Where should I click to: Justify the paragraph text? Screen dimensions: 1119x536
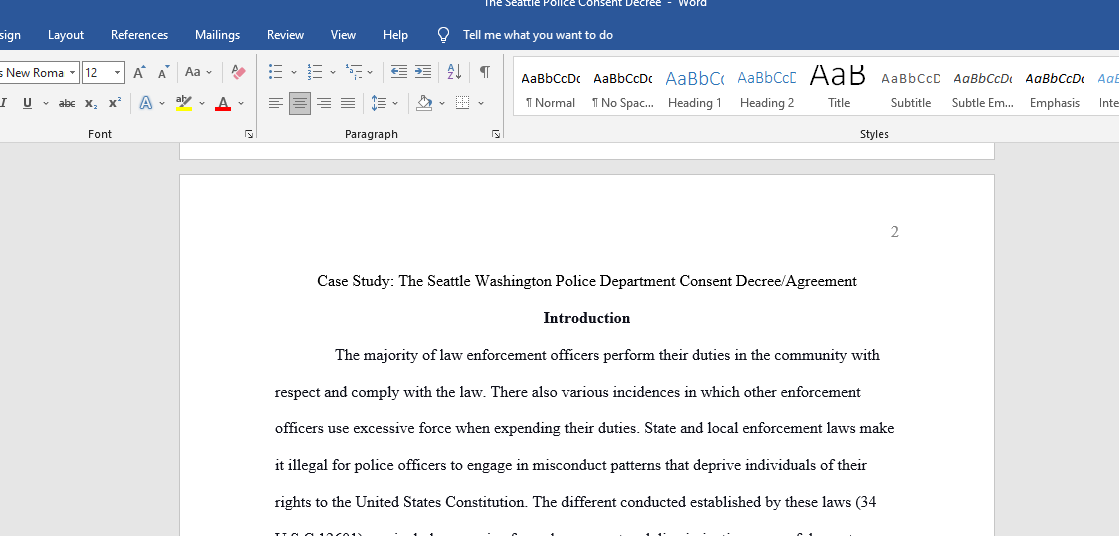(x=348, y=103)
